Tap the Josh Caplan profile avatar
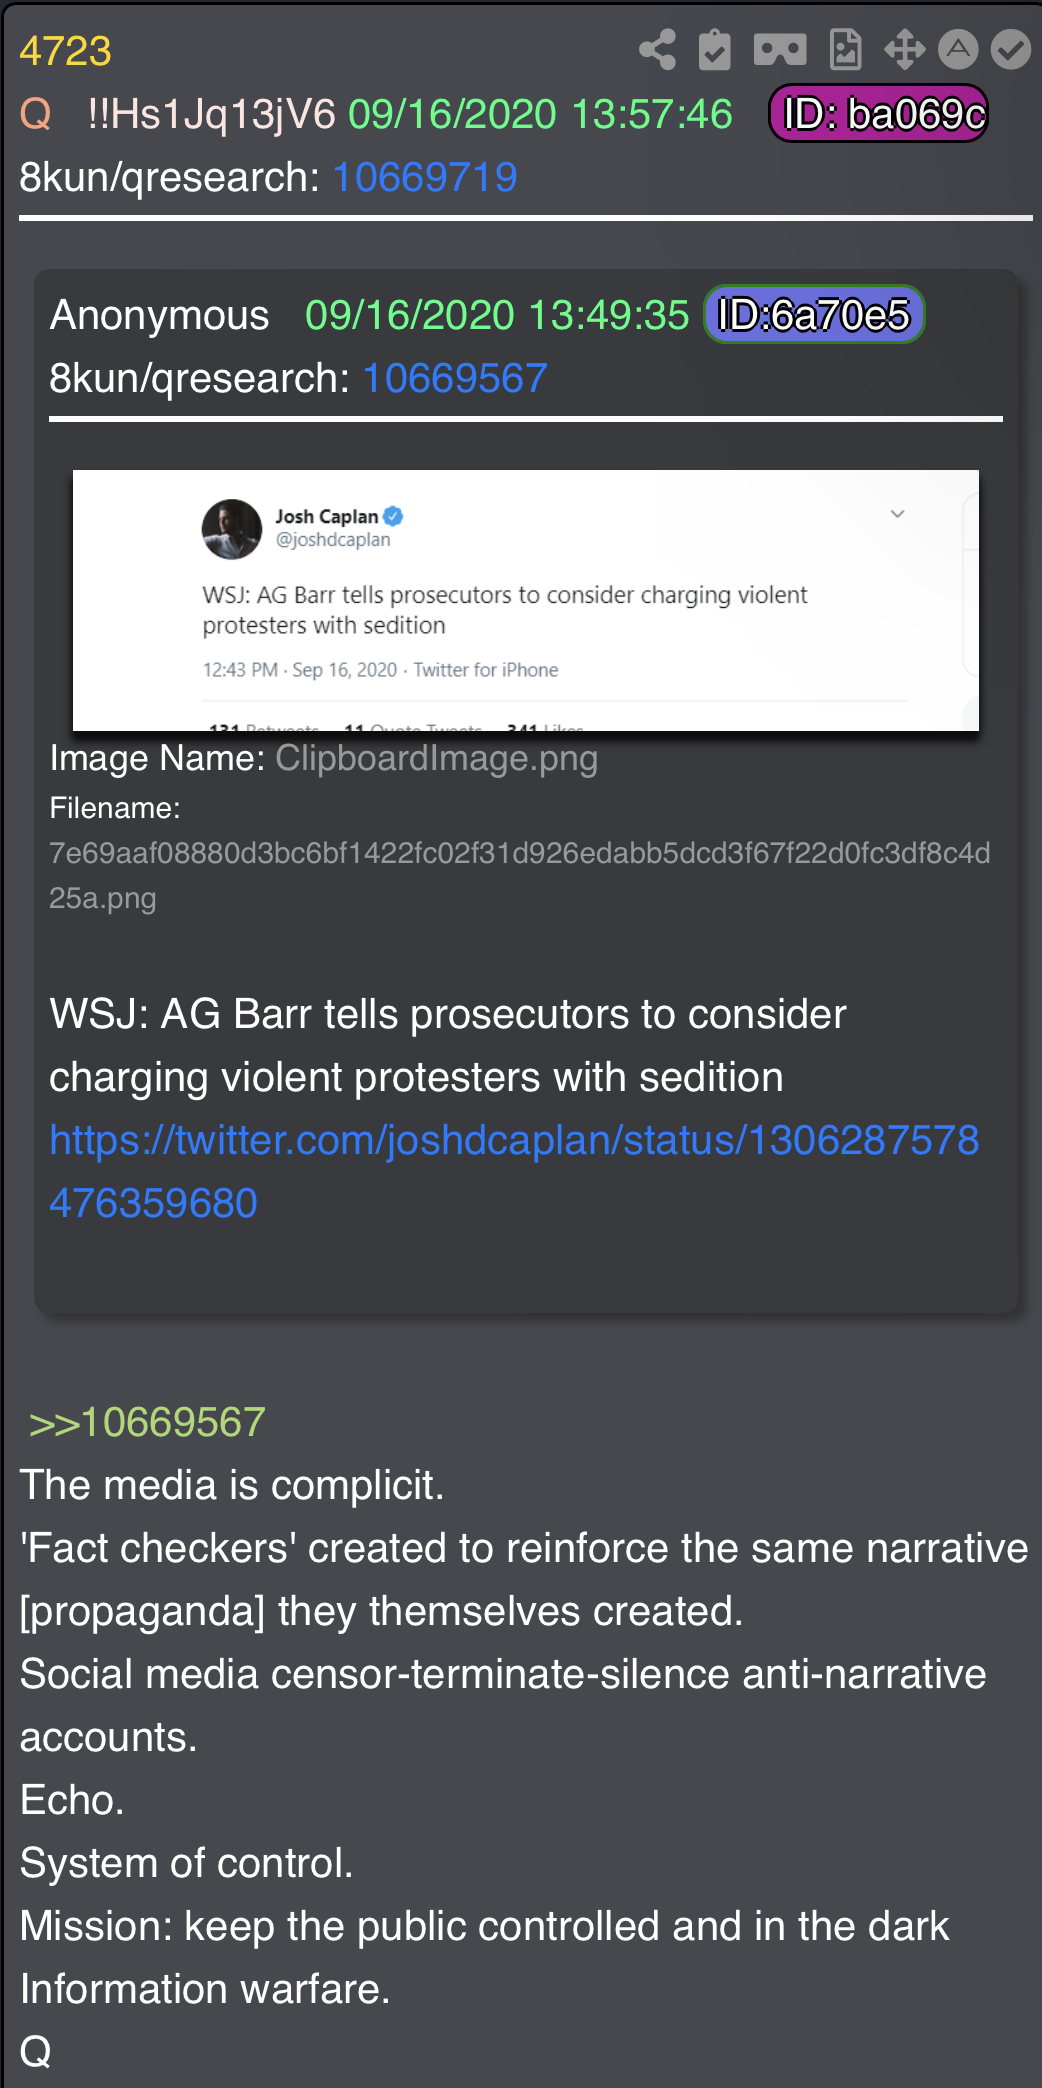Screen dimensions: 1042x2088 (x=232, y=529)
